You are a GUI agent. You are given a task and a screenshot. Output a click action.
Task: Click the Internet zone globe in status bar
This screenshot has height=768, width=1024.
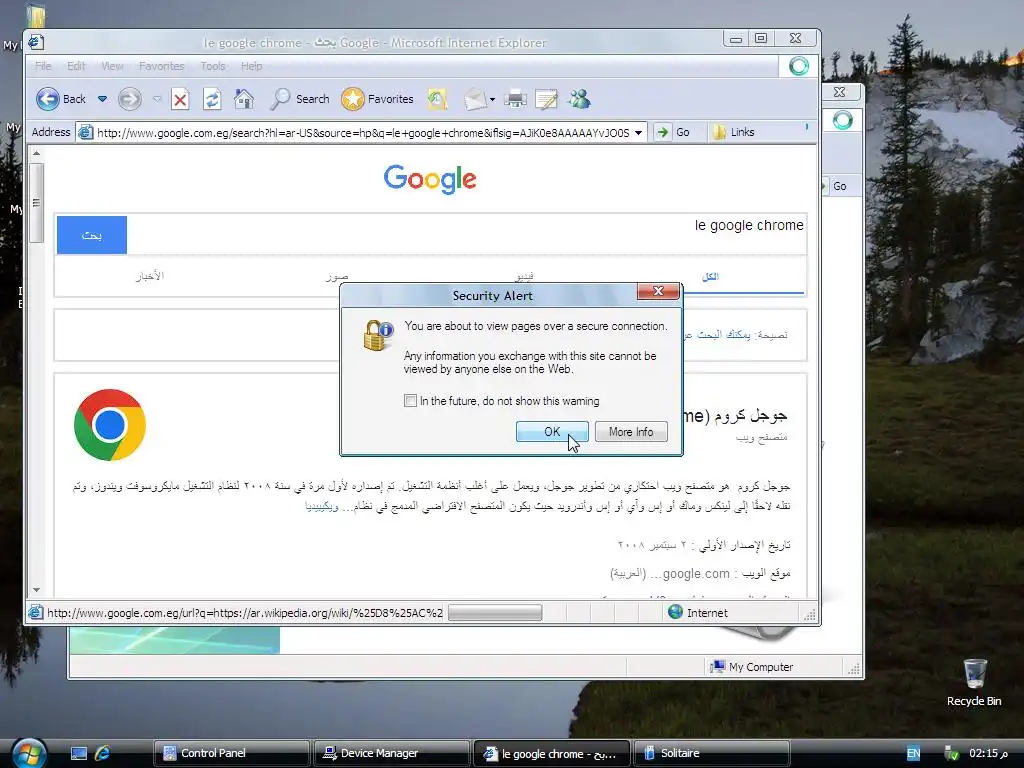click(675, 612)
